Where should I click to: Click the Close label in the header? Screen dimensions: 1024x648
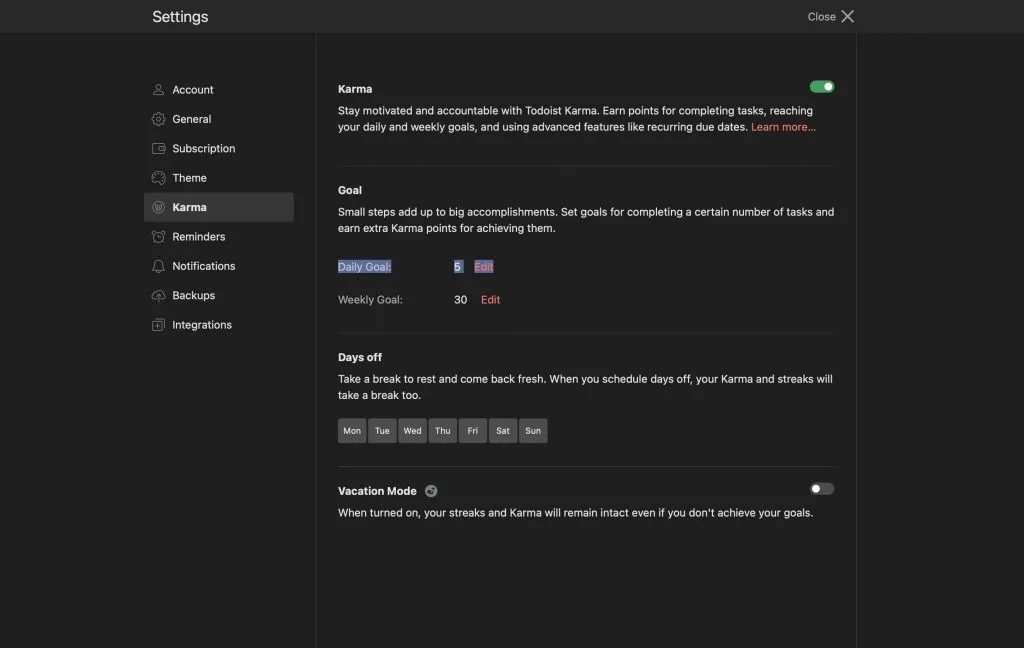pos(822,17)
